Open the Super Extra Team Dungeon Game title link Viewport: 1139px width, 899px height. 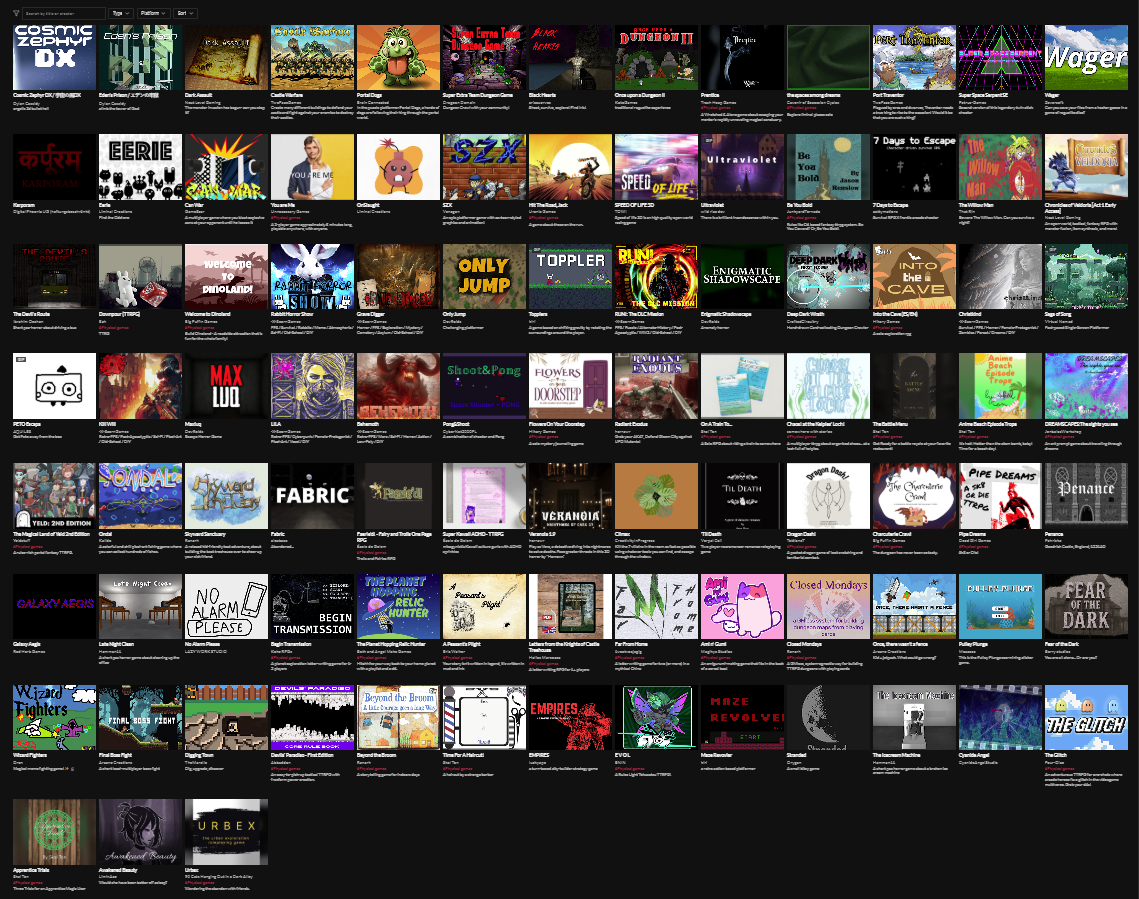coord(478,95)
